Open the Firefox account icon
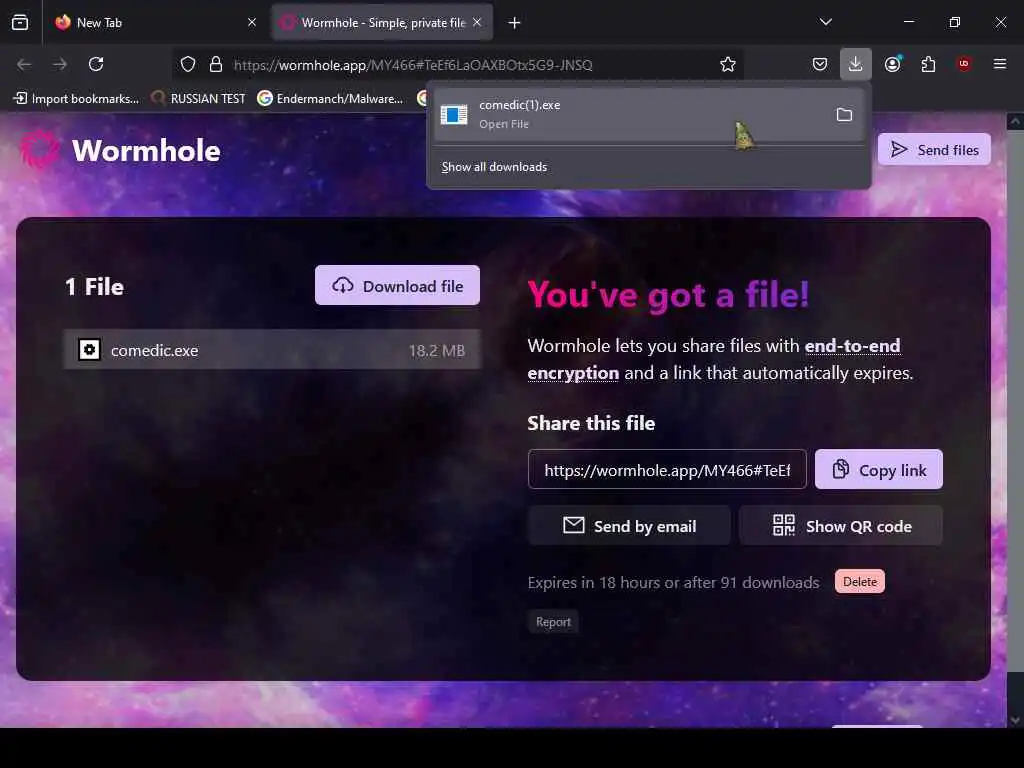 click(893, 64)
